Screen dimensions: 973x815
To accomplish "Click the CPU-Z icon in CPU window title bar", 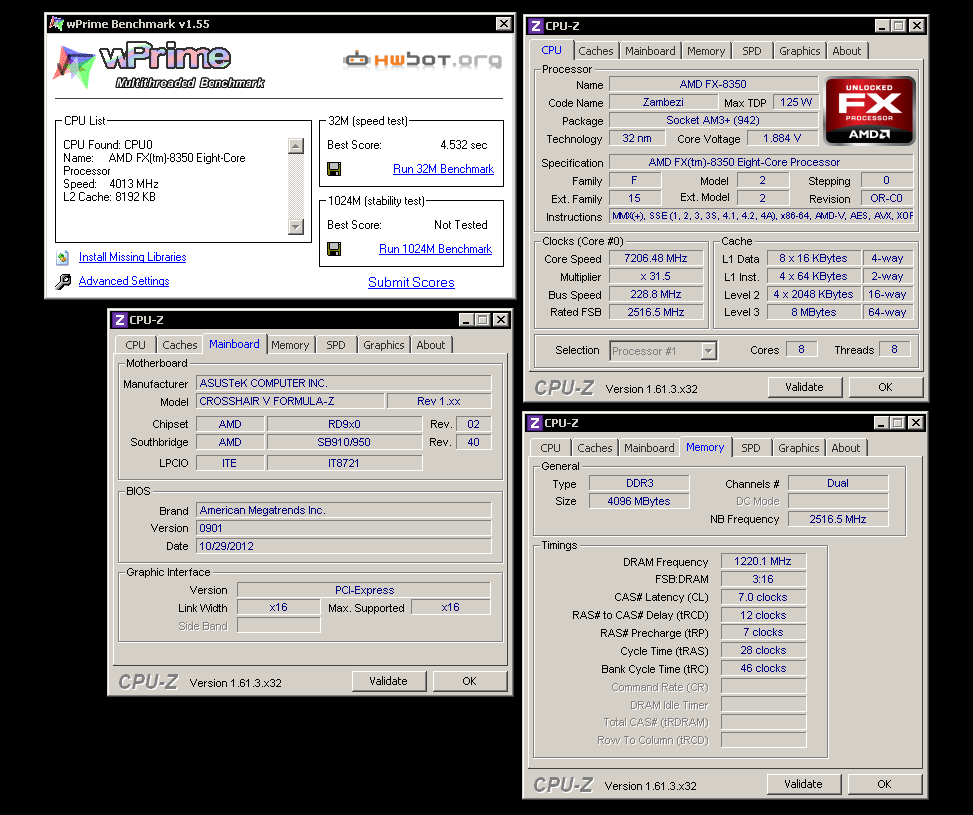I will pos(535,25).
